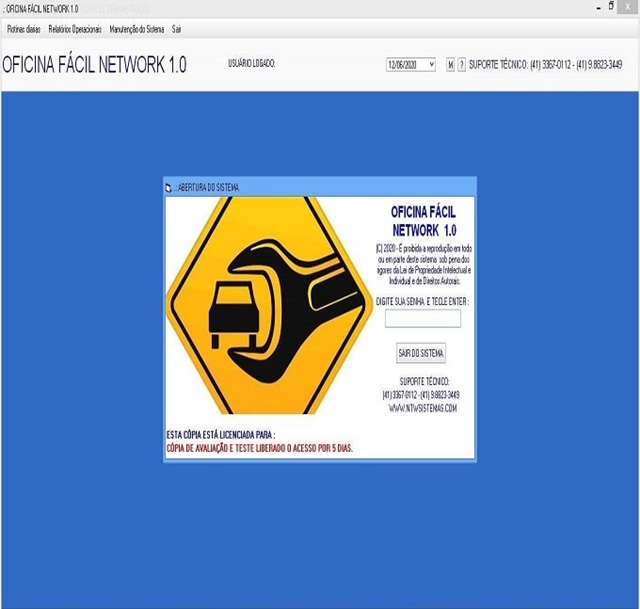
Task: Click the question mark help button
Action: click(461, 65)
